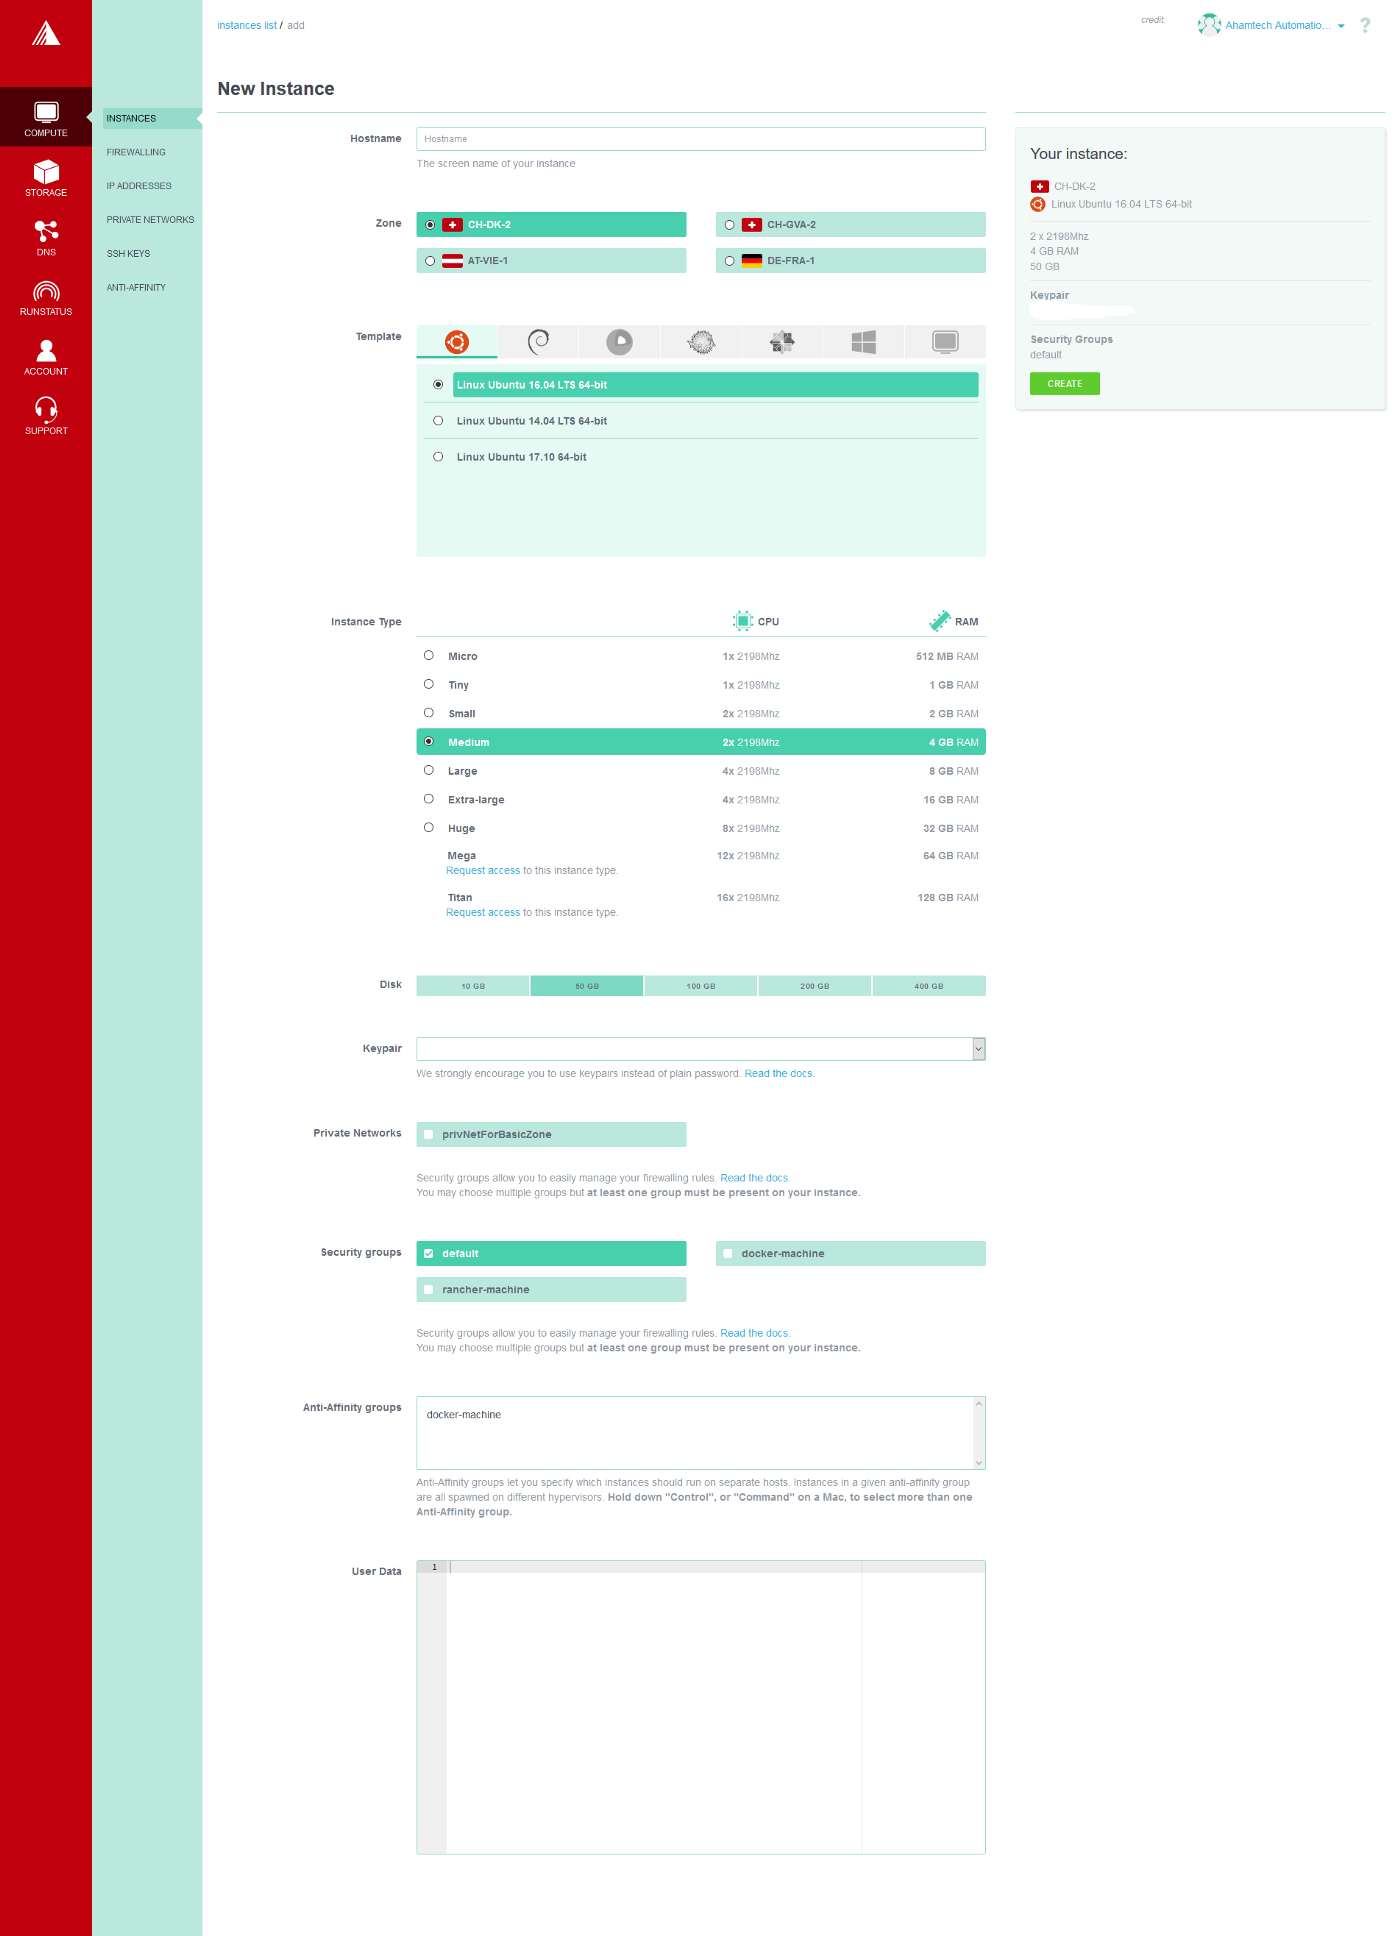This screenshot has width=1400, height=1936.
Task: Select the DE-FRA-1 zone
Action: (x=730, y=261)
